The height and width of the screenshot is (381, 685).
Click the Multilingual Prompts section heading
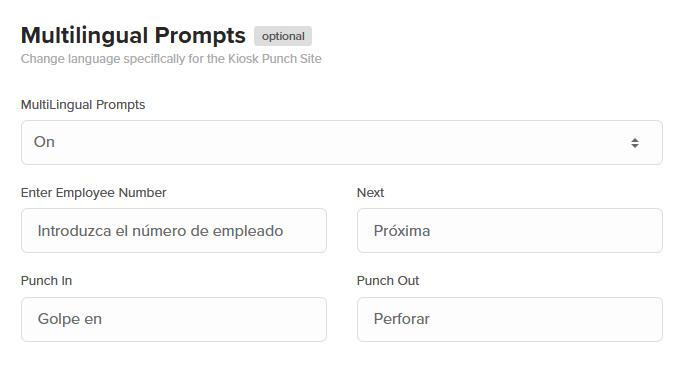[133, 36]
